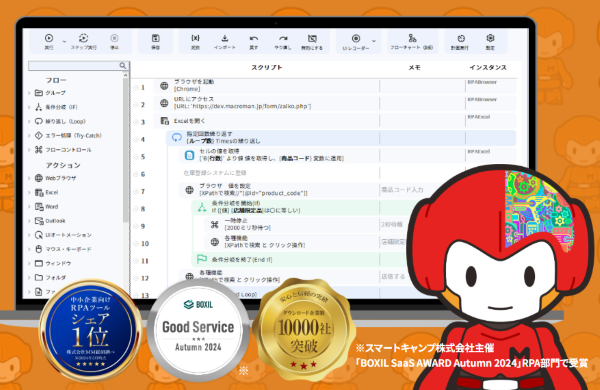
Task: Redo with the やり直し arrow
Action: [x=283, y=38]
